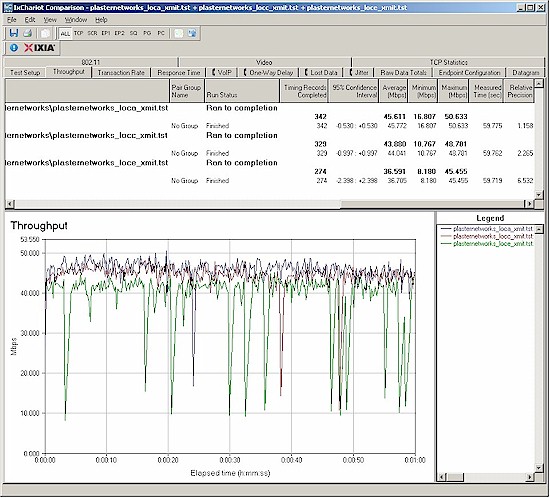Open the View menu
Image resolution: width=550 pixels, height=498 pixels.
(x=50, y=20)
